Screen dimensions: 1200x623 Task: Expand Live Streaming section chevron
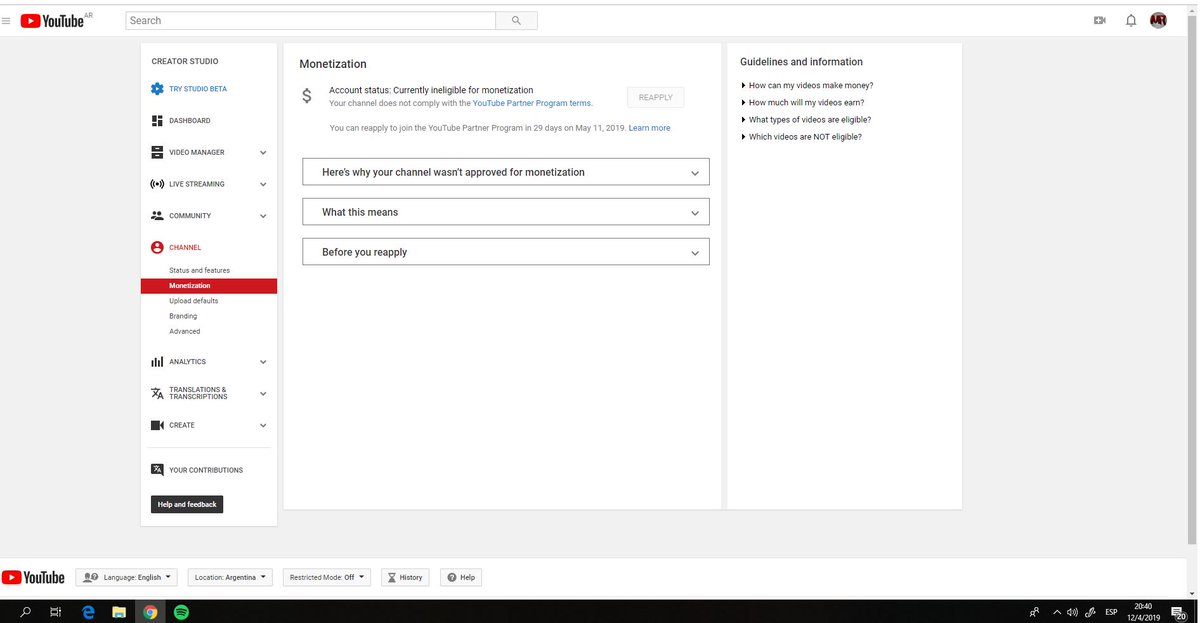click(x=263, y=184)
